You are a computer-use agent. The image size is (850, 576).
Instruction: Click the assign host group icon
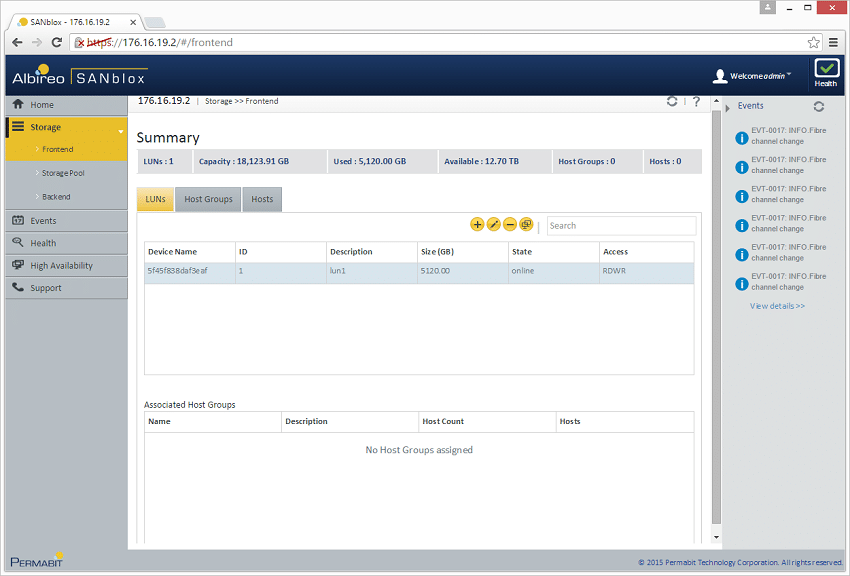526,224
